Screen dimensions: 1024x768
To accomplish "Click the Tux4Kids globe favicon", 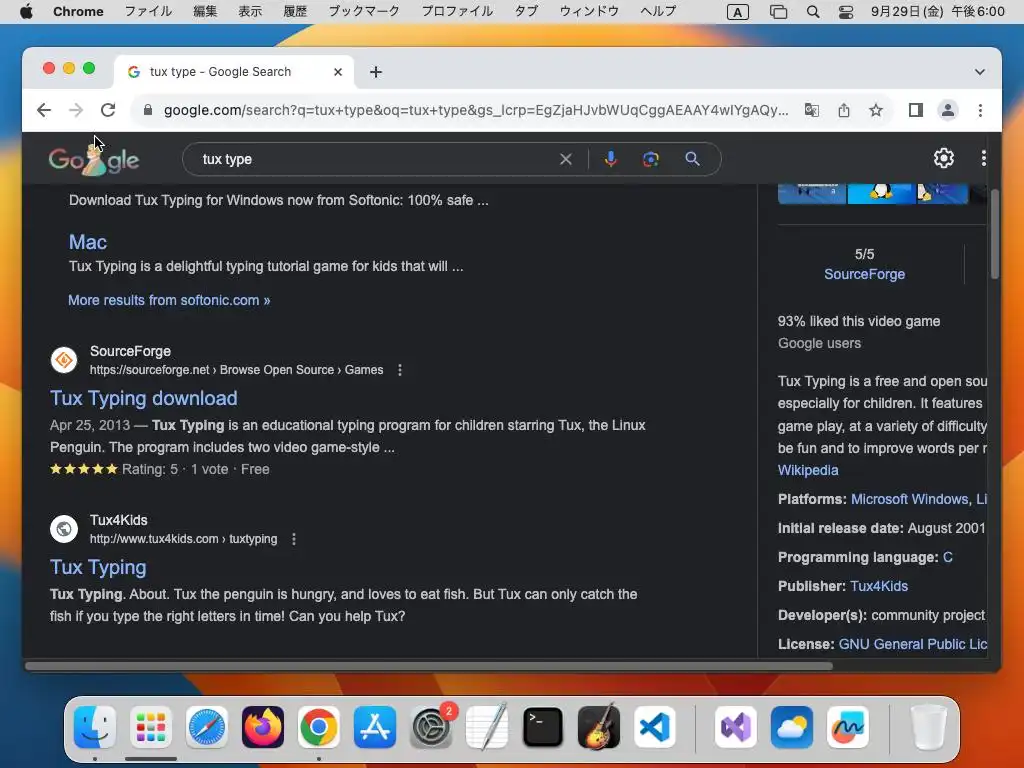I will pyautogui.click(x=64, y=529).
